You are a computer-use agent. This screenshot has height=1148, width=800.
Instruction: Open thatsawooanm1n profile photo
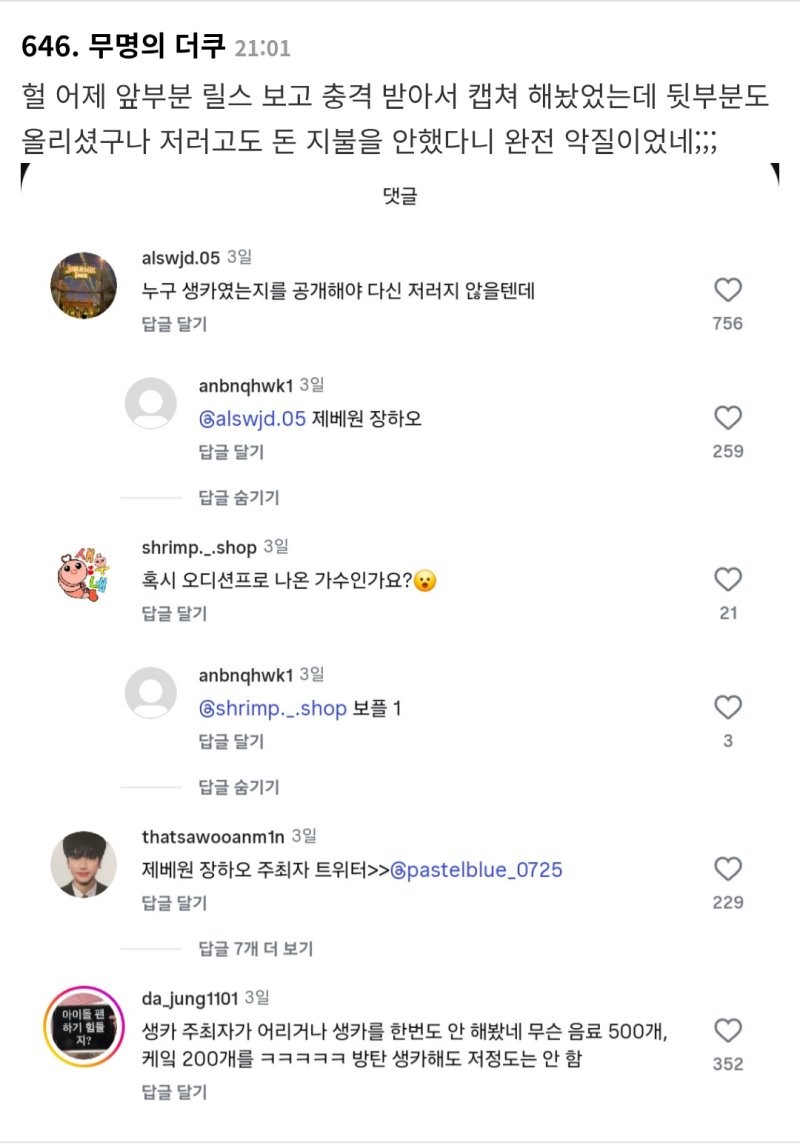click(84, 864)
